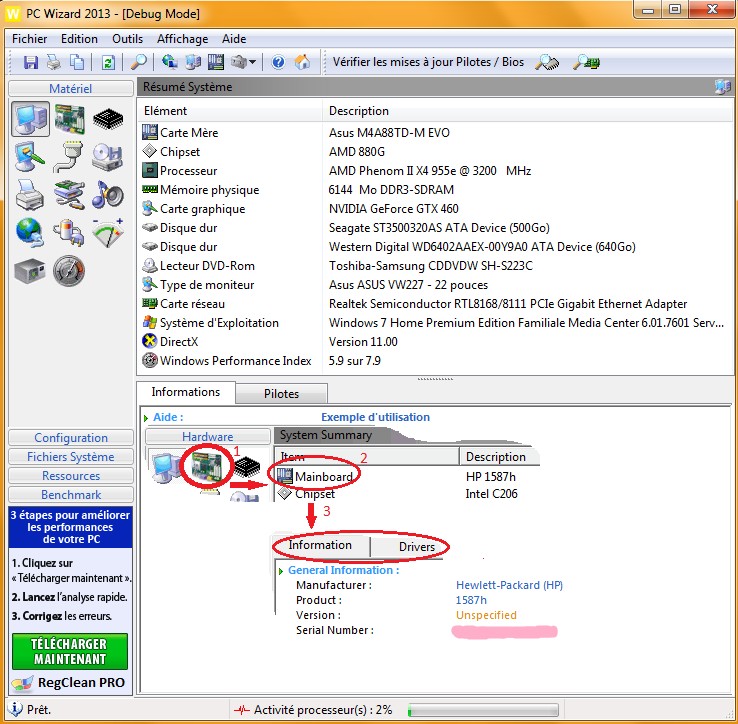Click the computers toolbar icon

[193, 62]
